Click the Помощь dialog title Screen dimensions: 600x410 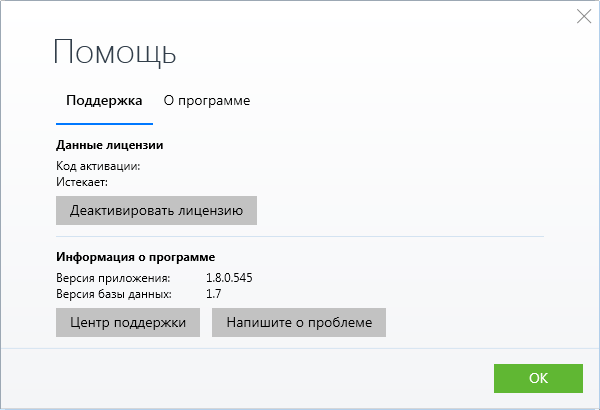[x=115, y=52]
